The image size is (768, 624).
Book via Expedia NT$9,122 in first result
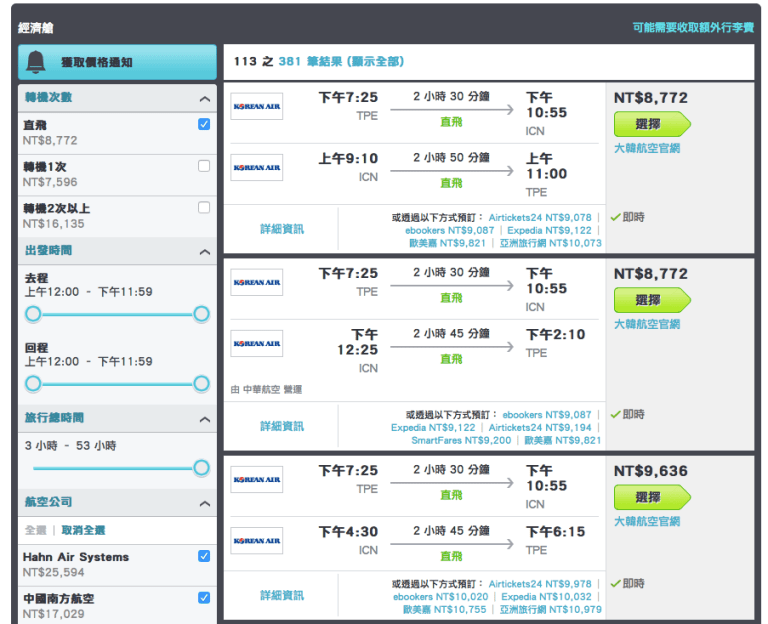pyautogui.click(x=550, y=230)
